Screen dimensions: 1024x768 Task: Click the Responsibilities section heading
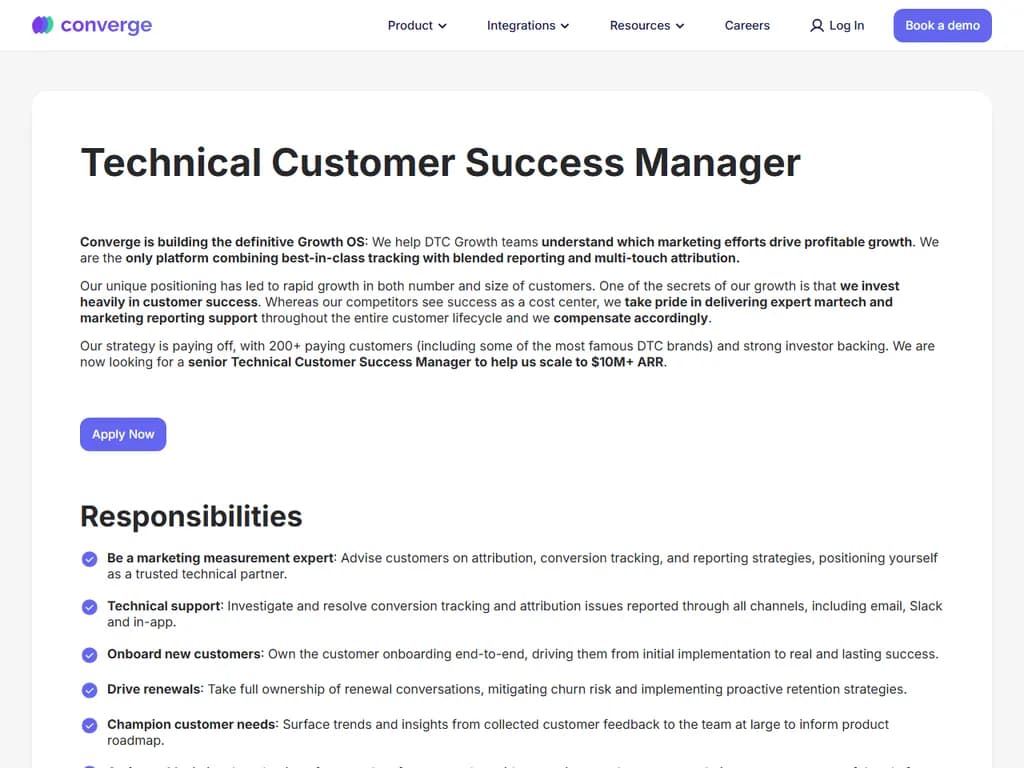191,517
